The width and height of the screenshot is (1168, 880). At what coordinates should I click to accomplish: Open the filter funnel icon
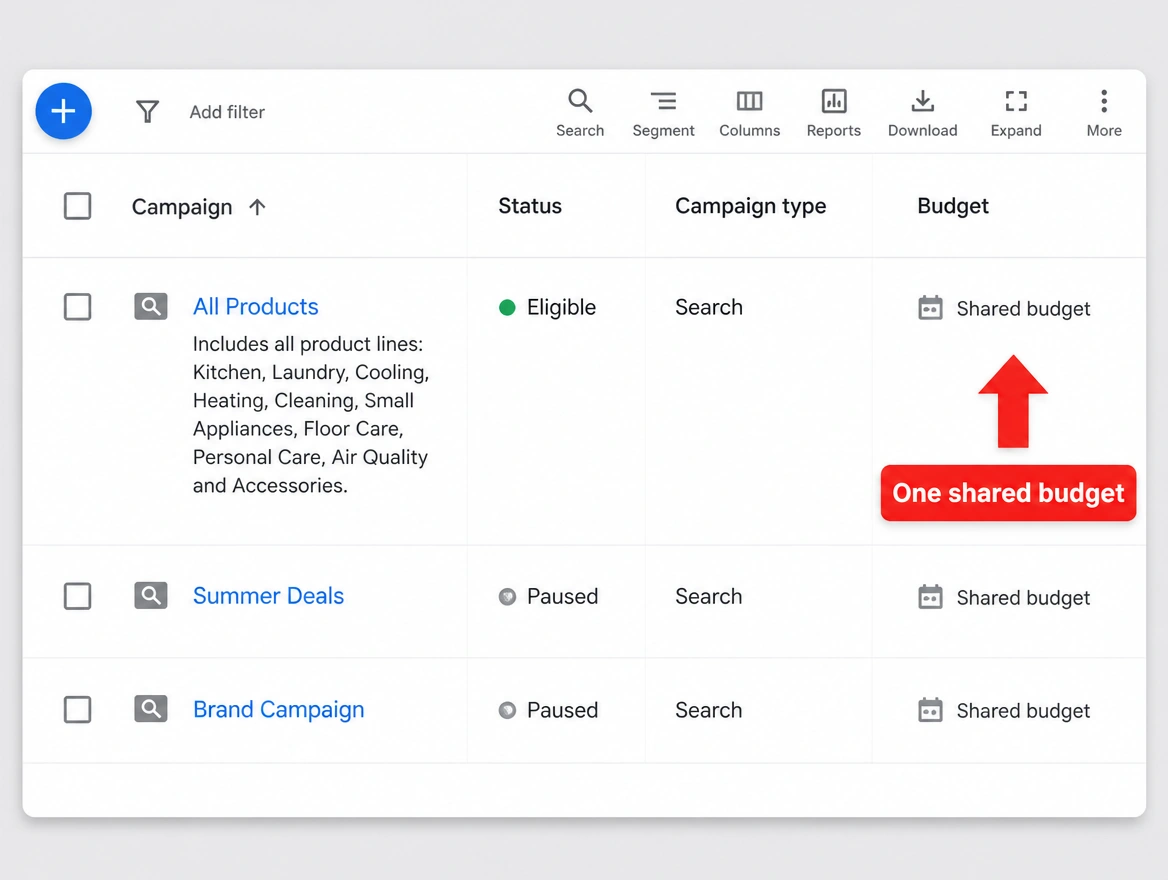(147, 112)
